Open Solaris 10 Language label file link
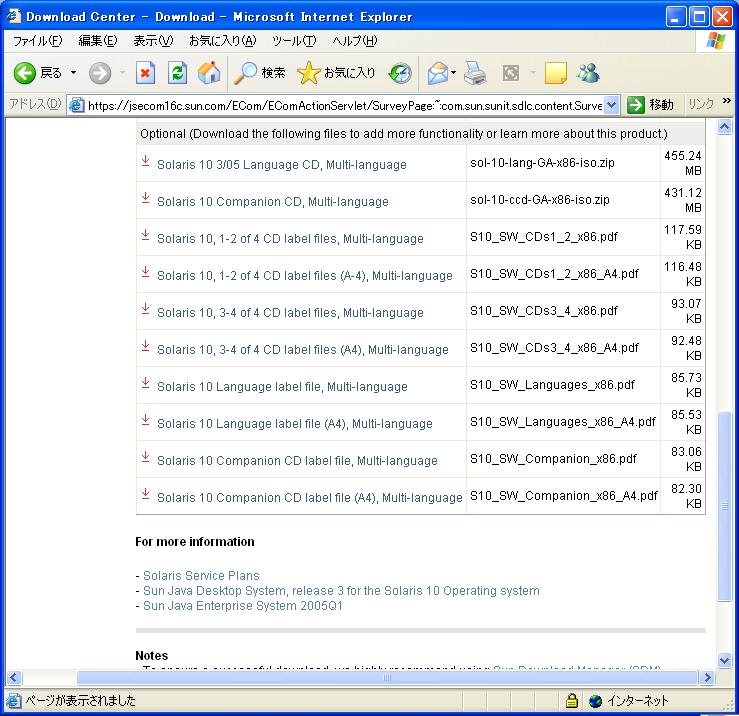739x716 pixels. tap(282, 387)
